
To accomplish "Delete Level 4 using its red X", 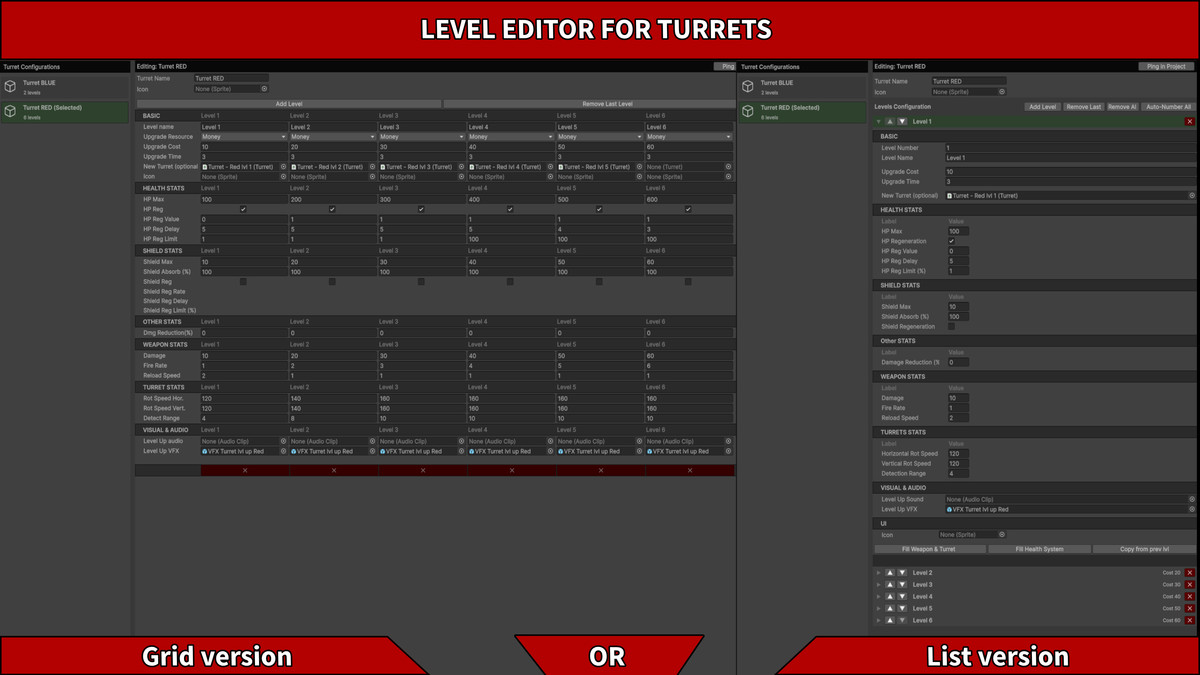I will pyautogui.click(x=1189, y=597).
